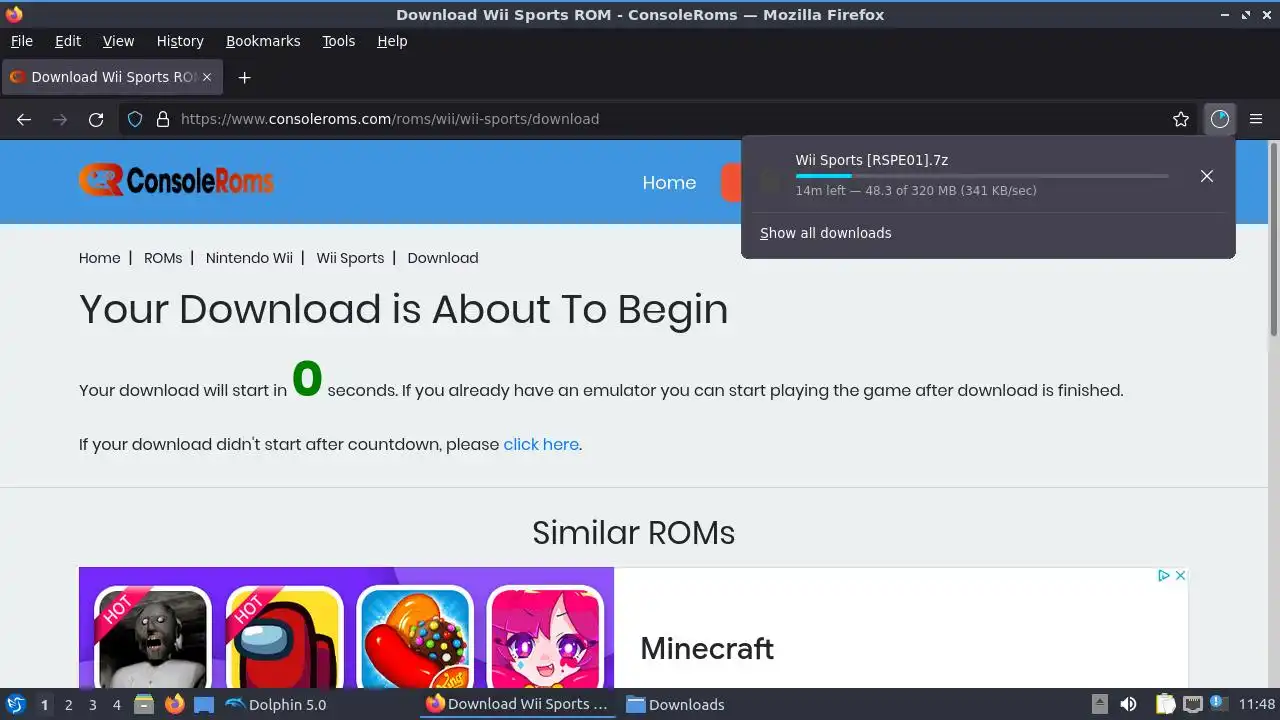This screenshot has width=1280, height=720.
Task: Close the Download Wii Sports tab
Action: coord(207,77)
